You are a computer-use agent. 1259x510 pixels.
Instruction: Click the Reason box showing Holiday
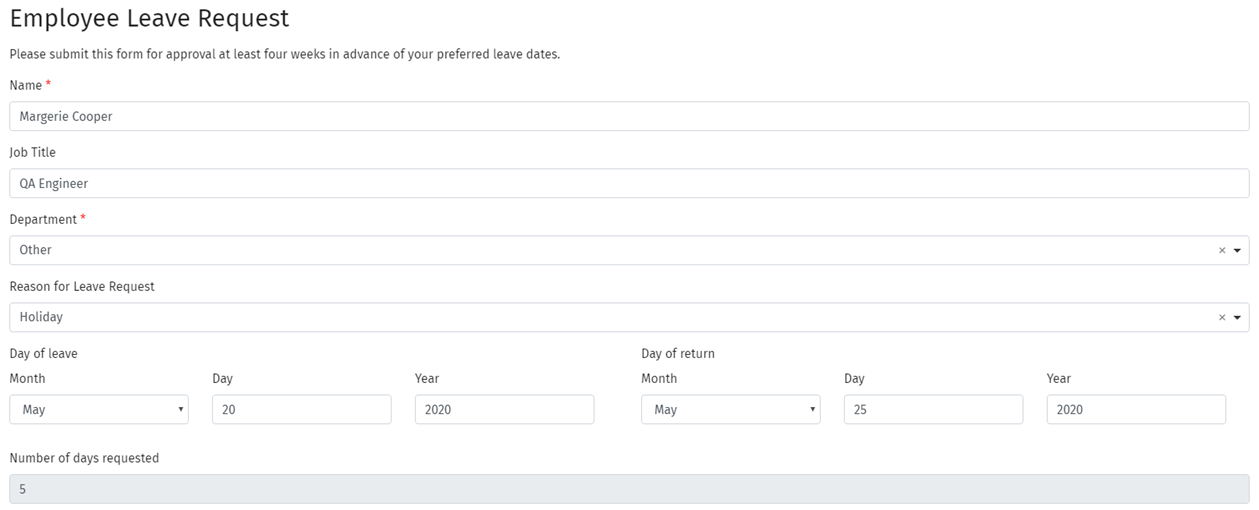[x=600, y=317]
